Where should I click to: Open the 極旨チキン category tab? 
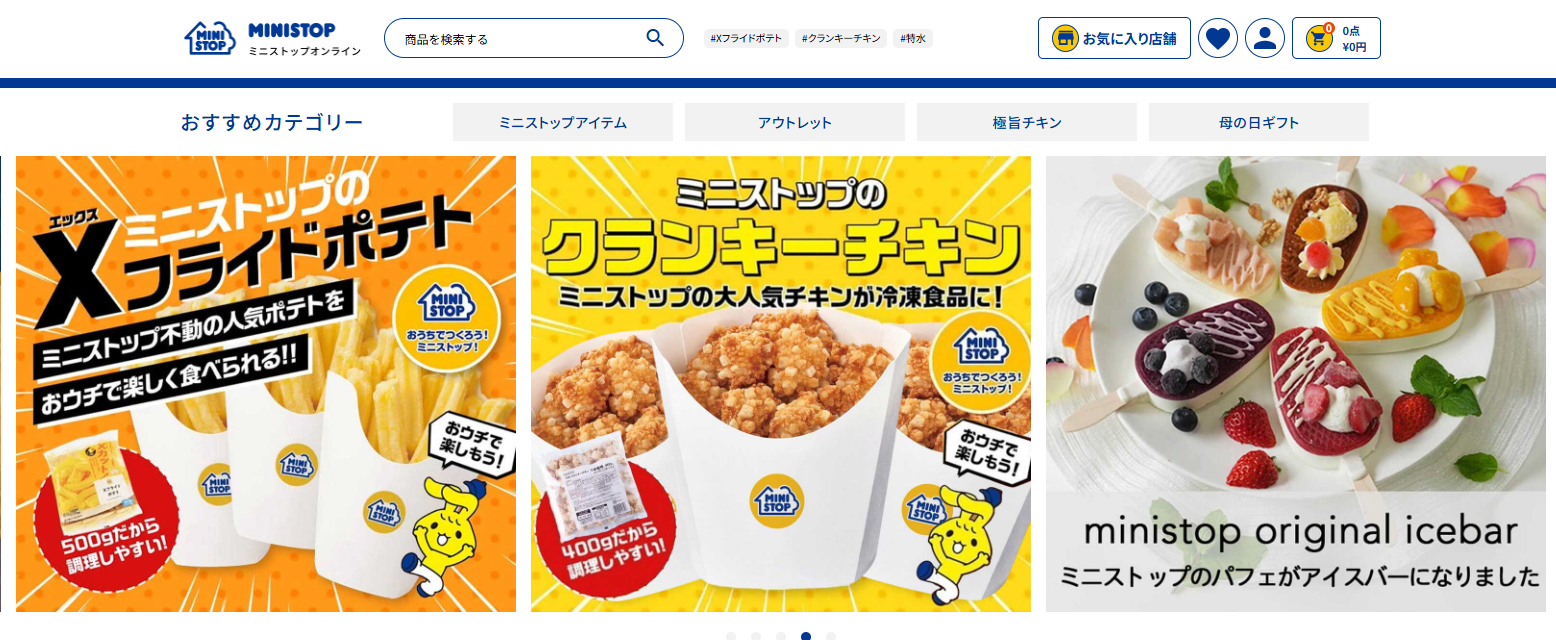tap(1027, 122)
